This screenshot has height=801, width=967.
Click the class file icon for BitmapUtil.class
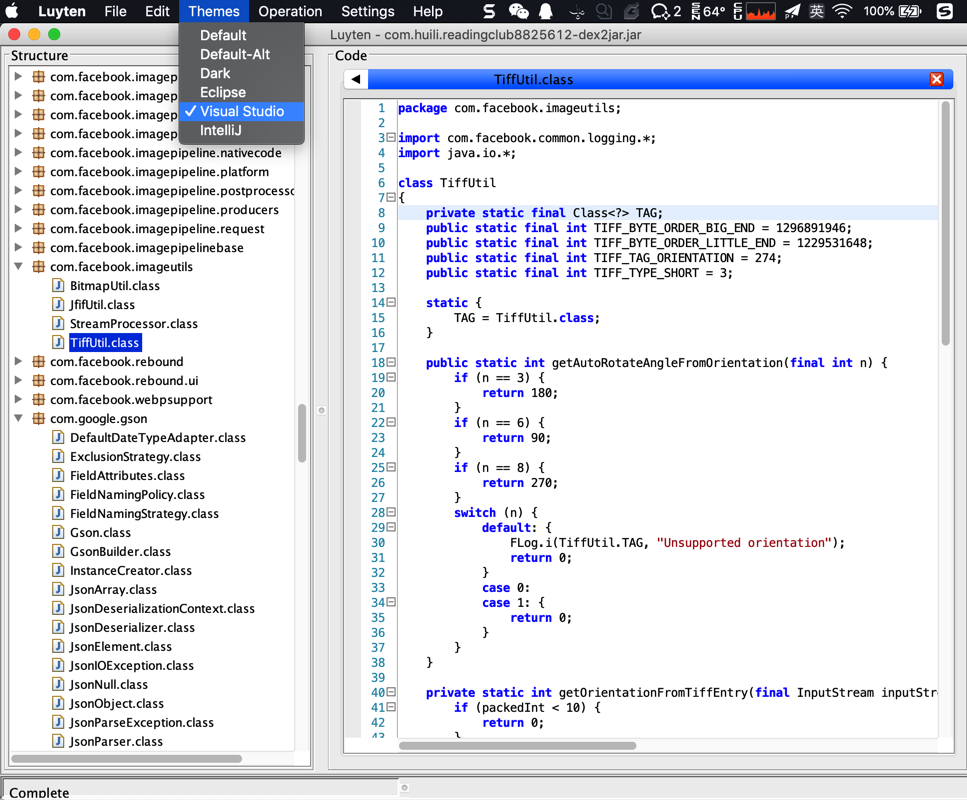click(58, 285)
